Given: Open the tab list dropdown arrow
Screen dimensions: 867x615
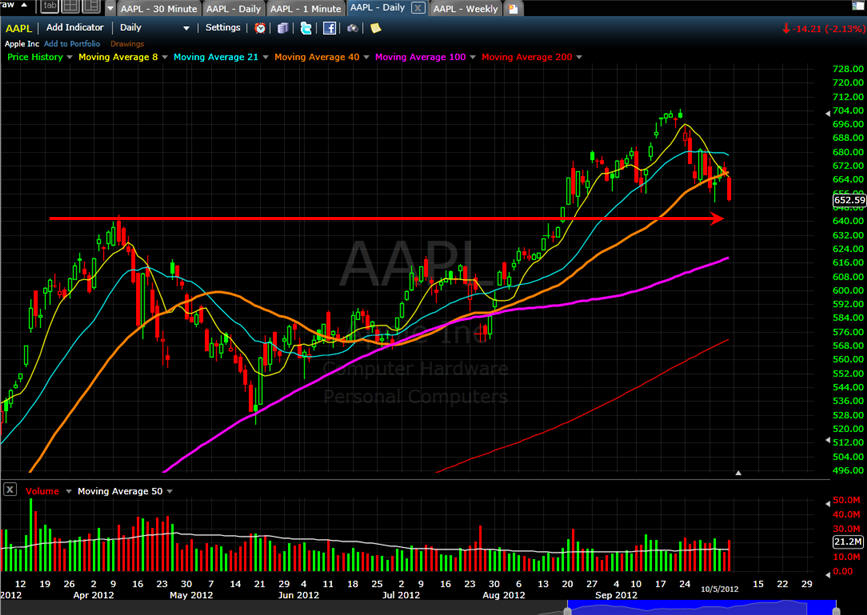Looking at the screenshot, I should tap(110, 8).
